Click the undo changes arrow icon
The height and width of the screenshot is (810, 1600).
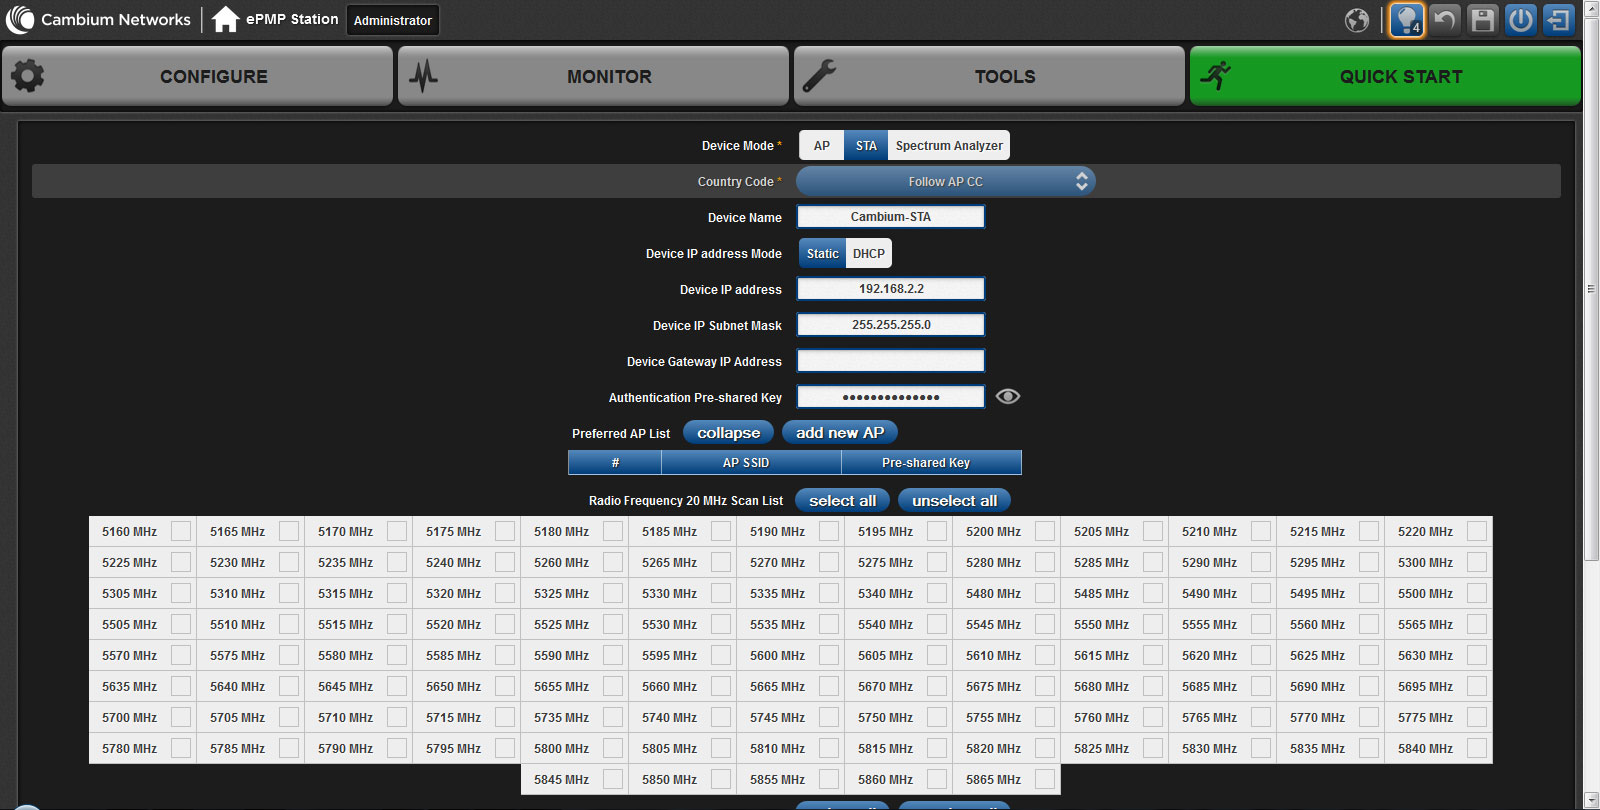pyautogui.click(x=1444, y=20)
